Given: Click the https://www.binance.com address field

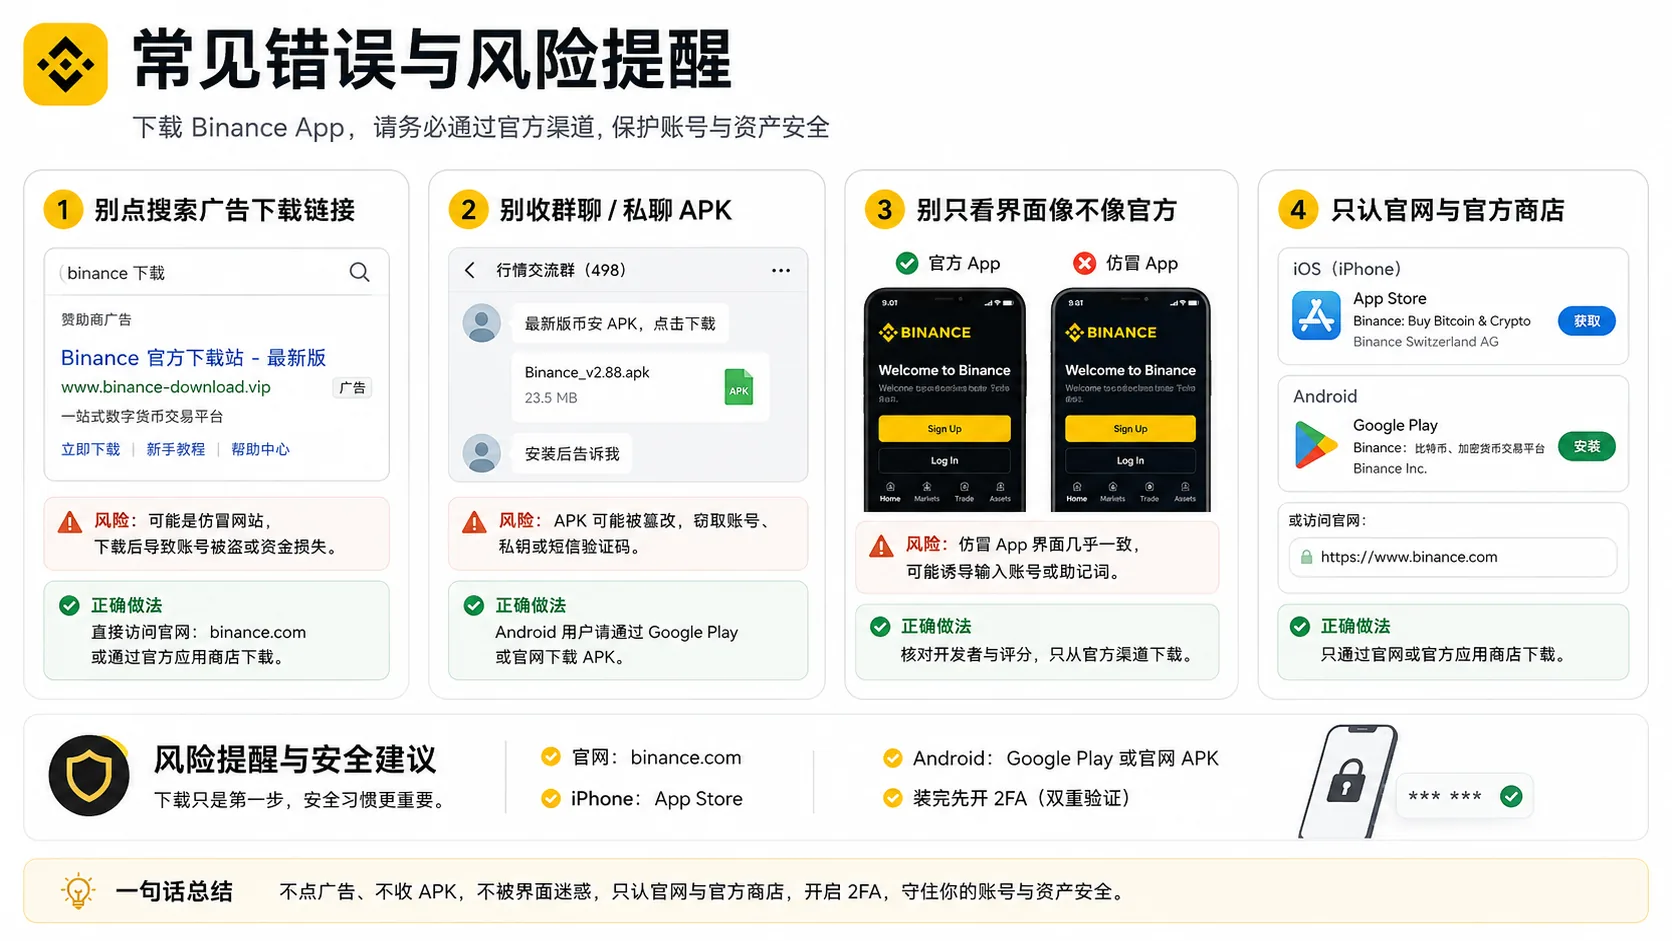Looking at the screenshot, I should pos(1453,557).
